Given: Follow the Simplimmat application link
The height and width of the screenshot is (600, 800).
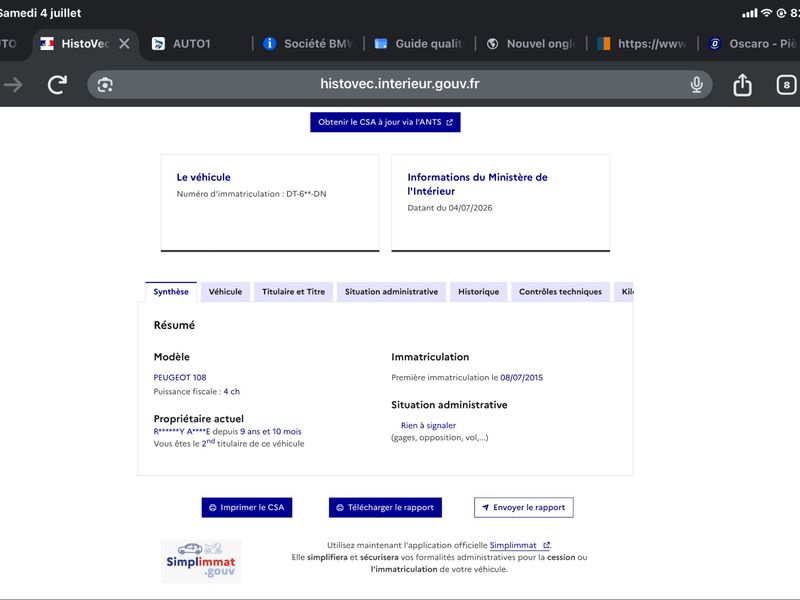Looking at the screenshot, I should coord(519,545).
